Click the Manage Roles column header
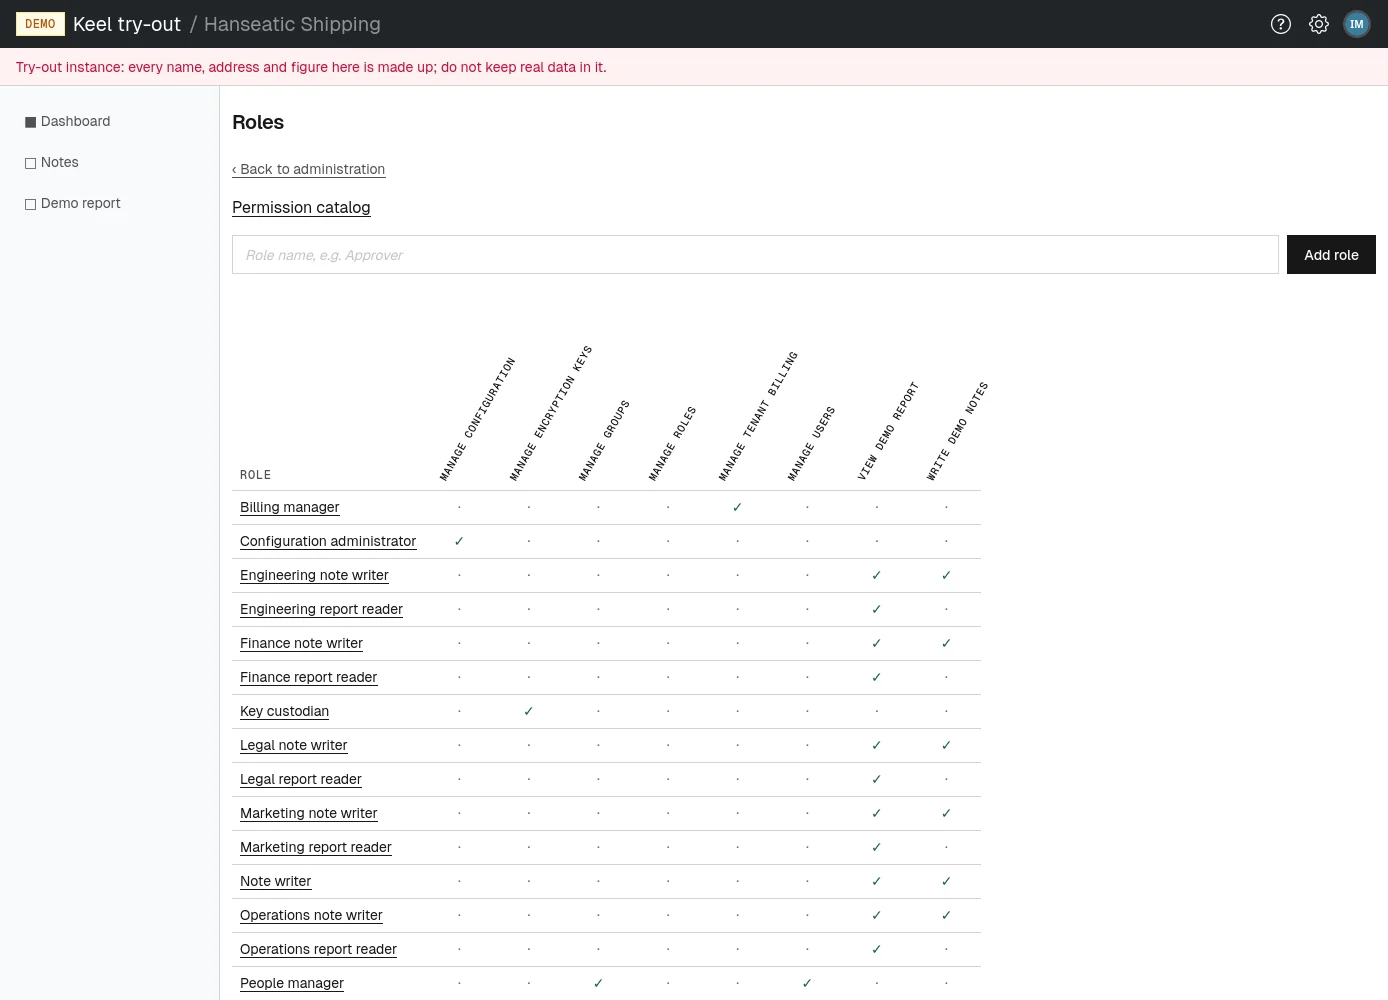This screenshot has width=1388, height=1000. coord(672,444)
